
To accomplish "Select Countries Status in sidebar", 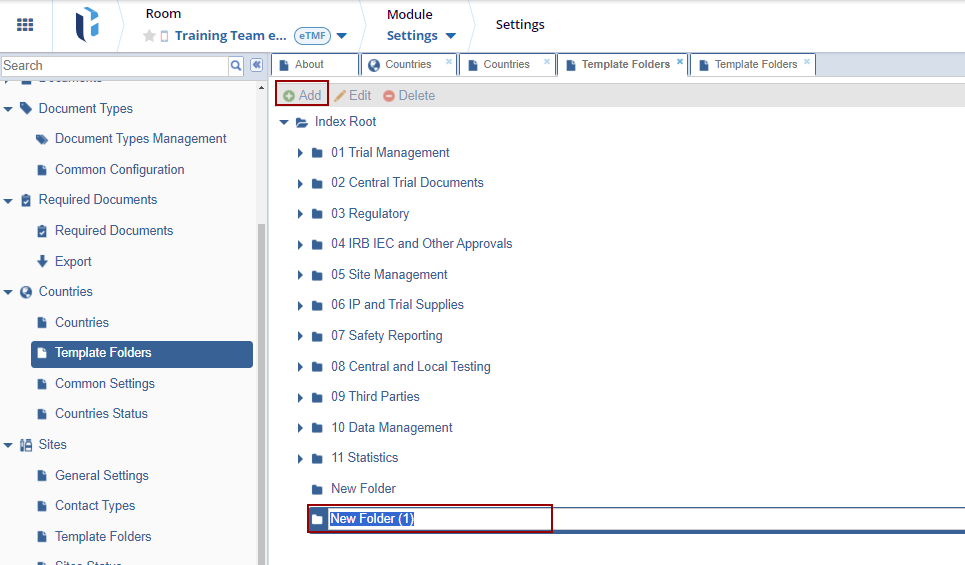I will point(101,414).
